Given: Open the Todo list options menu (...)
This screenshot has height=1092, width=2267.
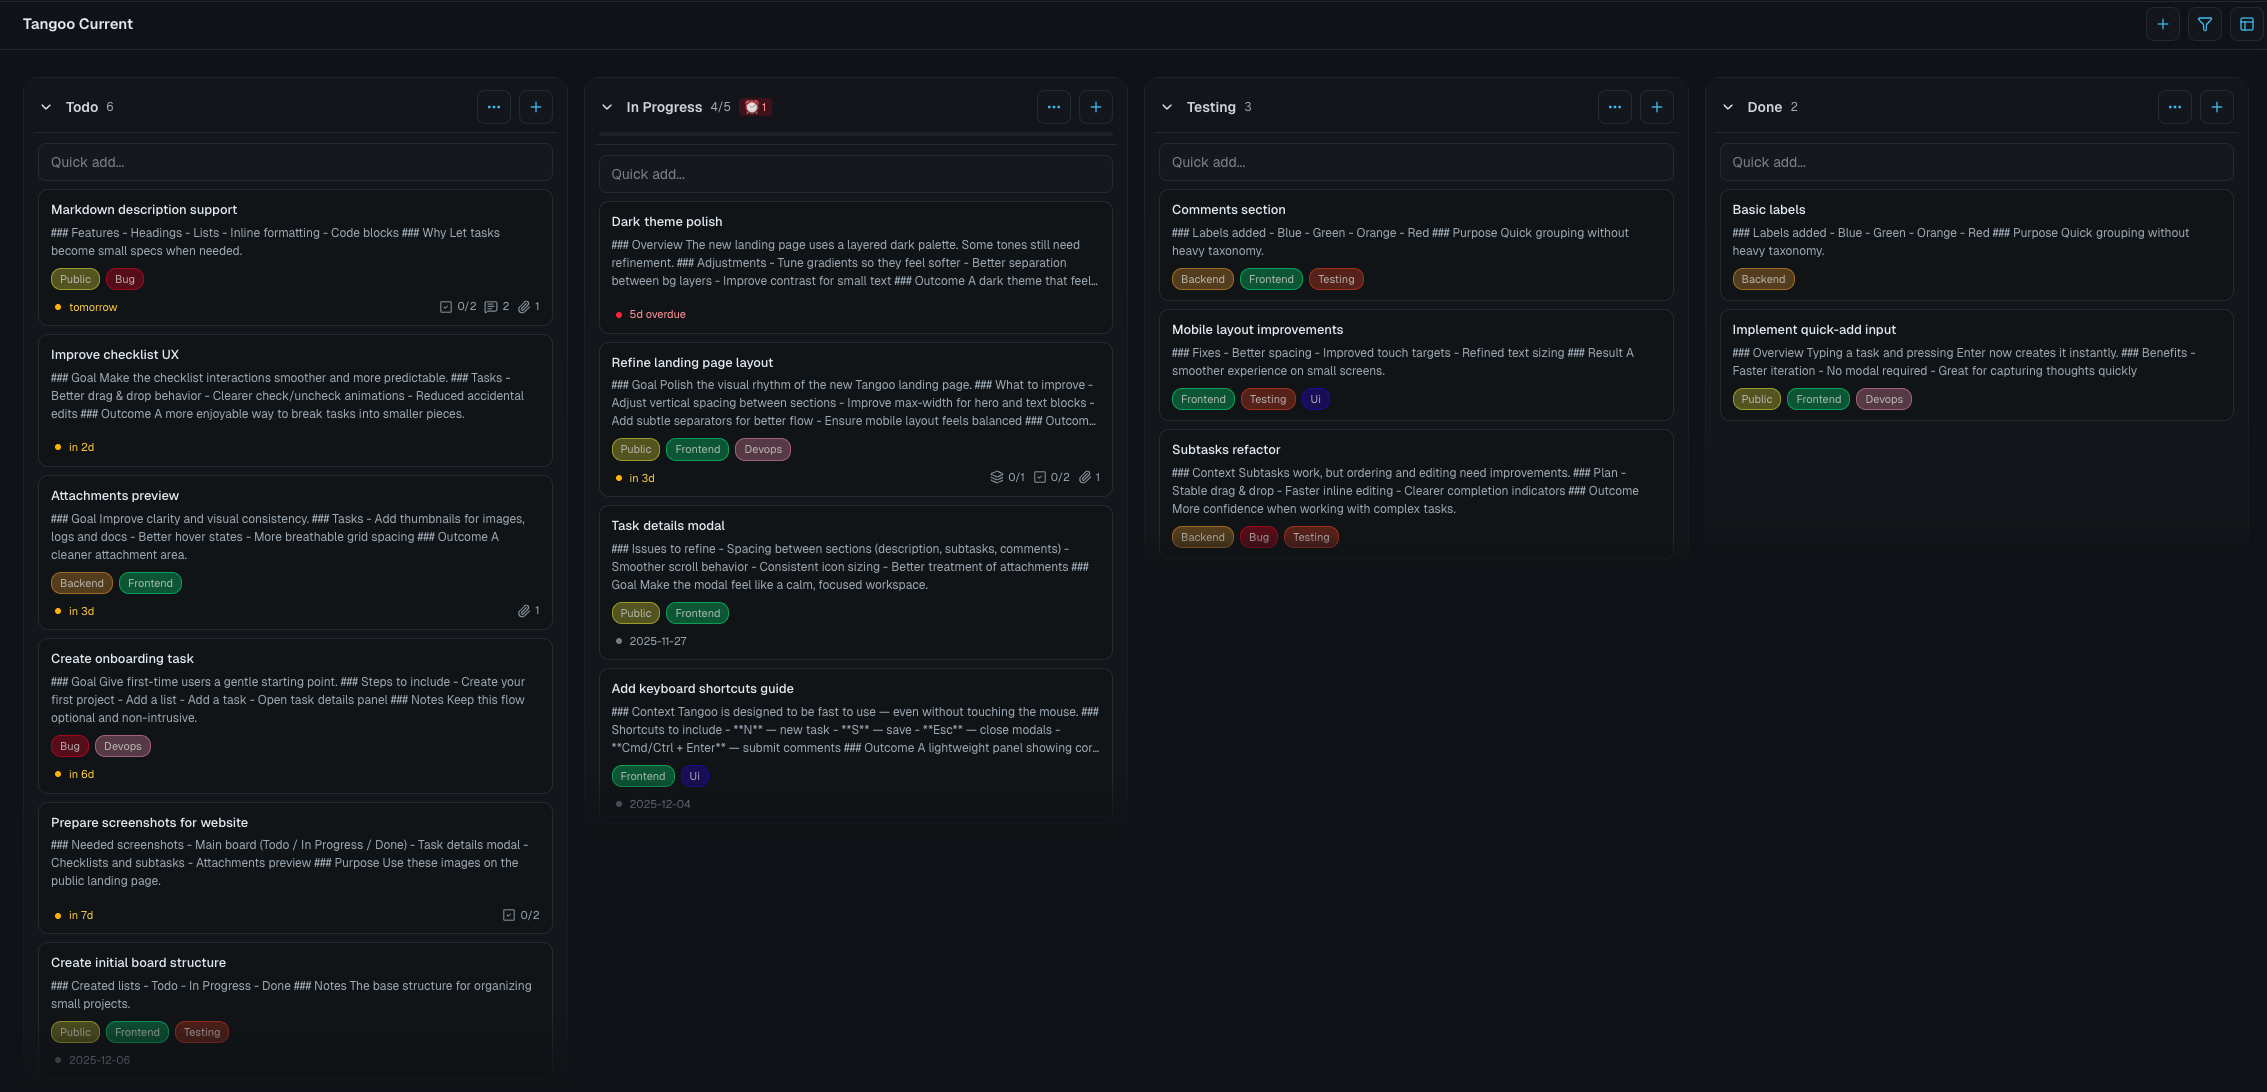Looking at the screenshot, I should point(494,106).
